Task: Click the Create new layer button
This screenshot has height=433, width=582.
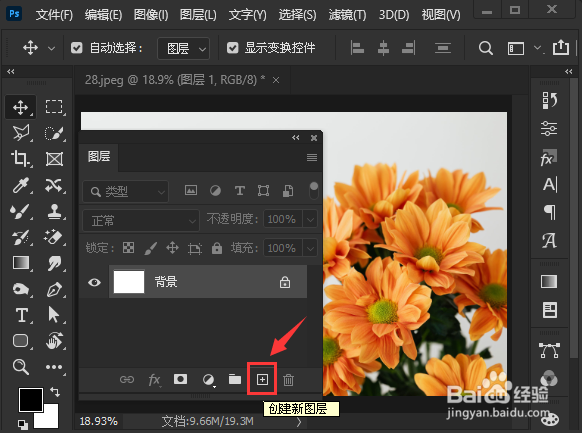Action: (x=262, y=379)
